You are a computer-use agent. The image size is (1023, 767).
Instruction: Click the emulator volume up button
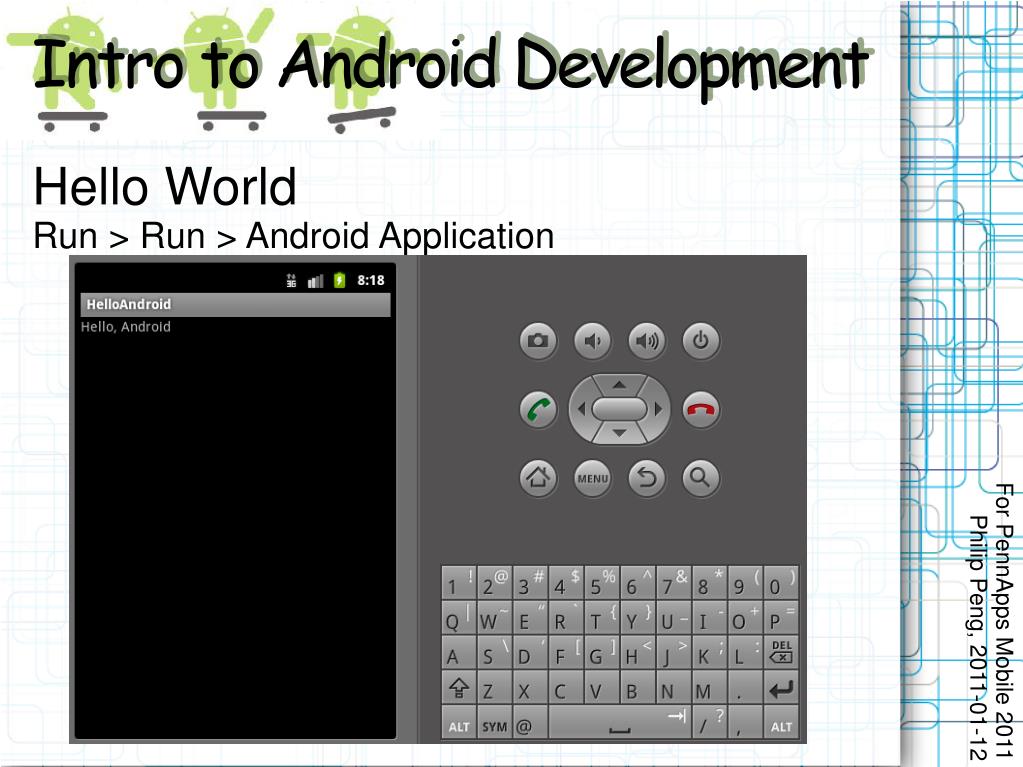pos(647,340)
